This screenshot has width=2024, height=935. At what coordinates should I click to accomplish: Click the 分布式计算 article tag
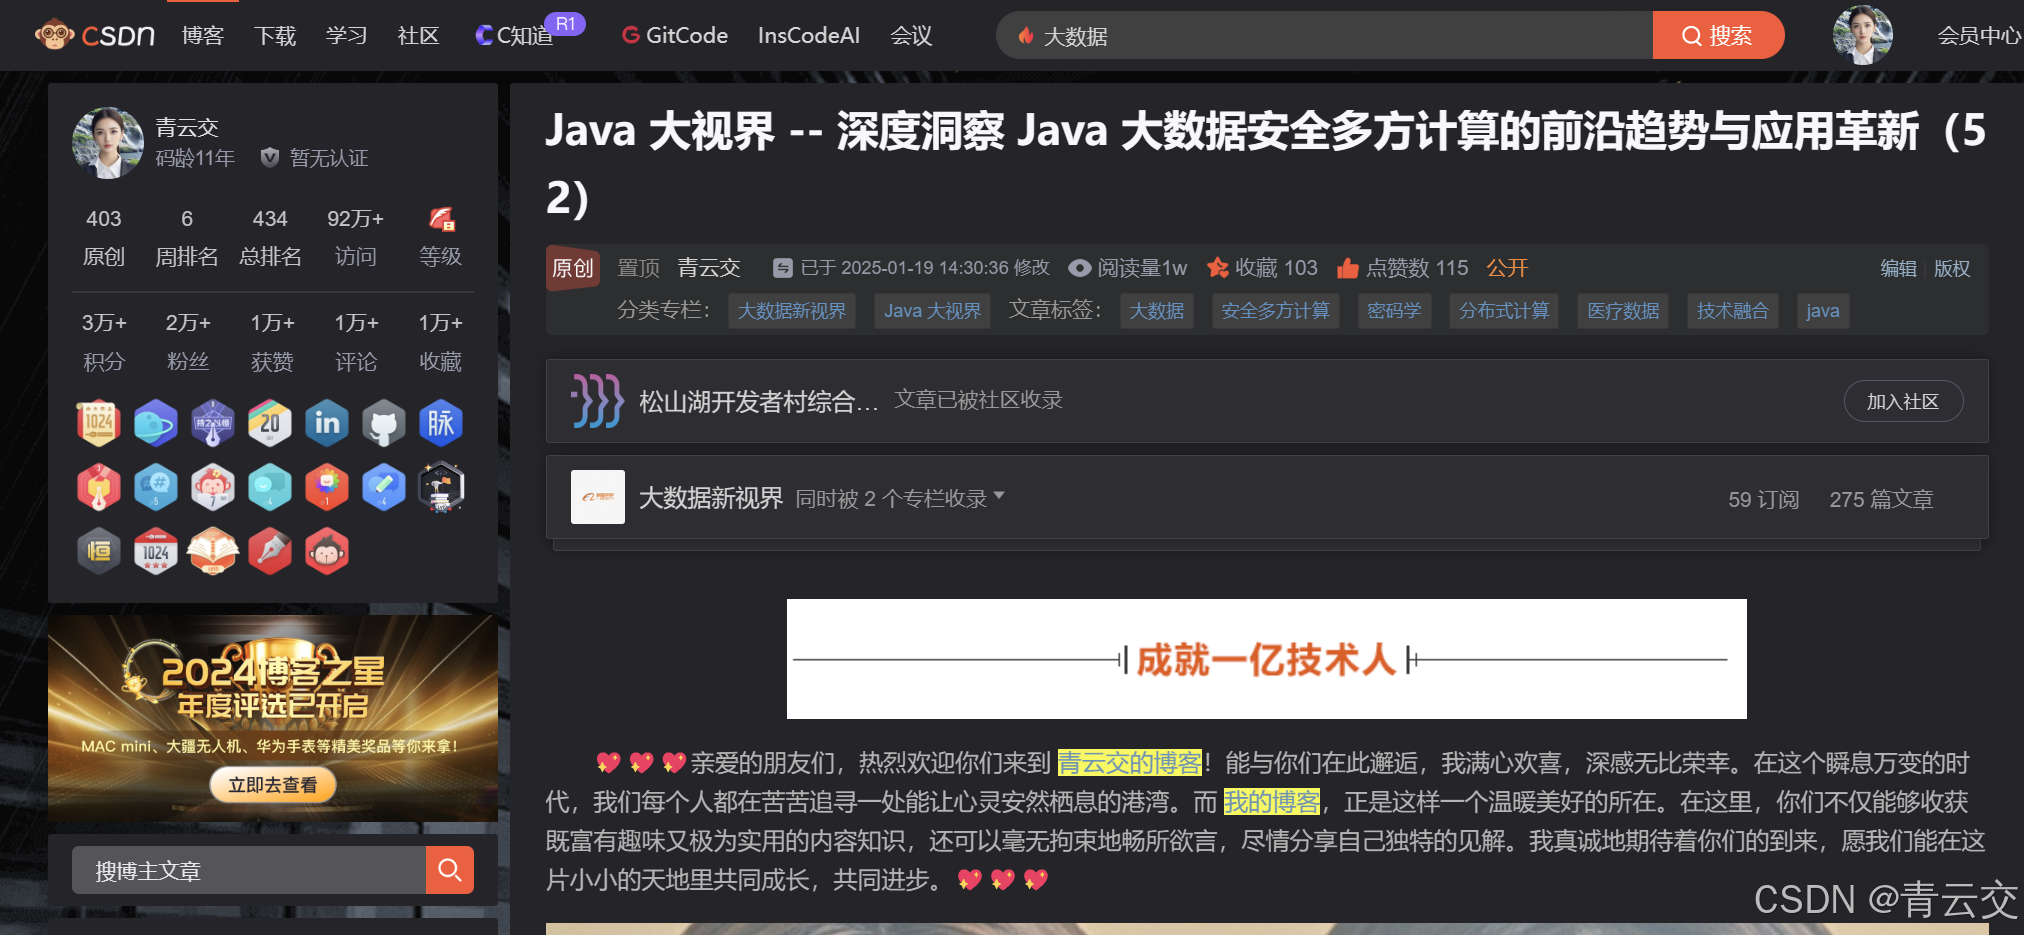click(1504, 311)
